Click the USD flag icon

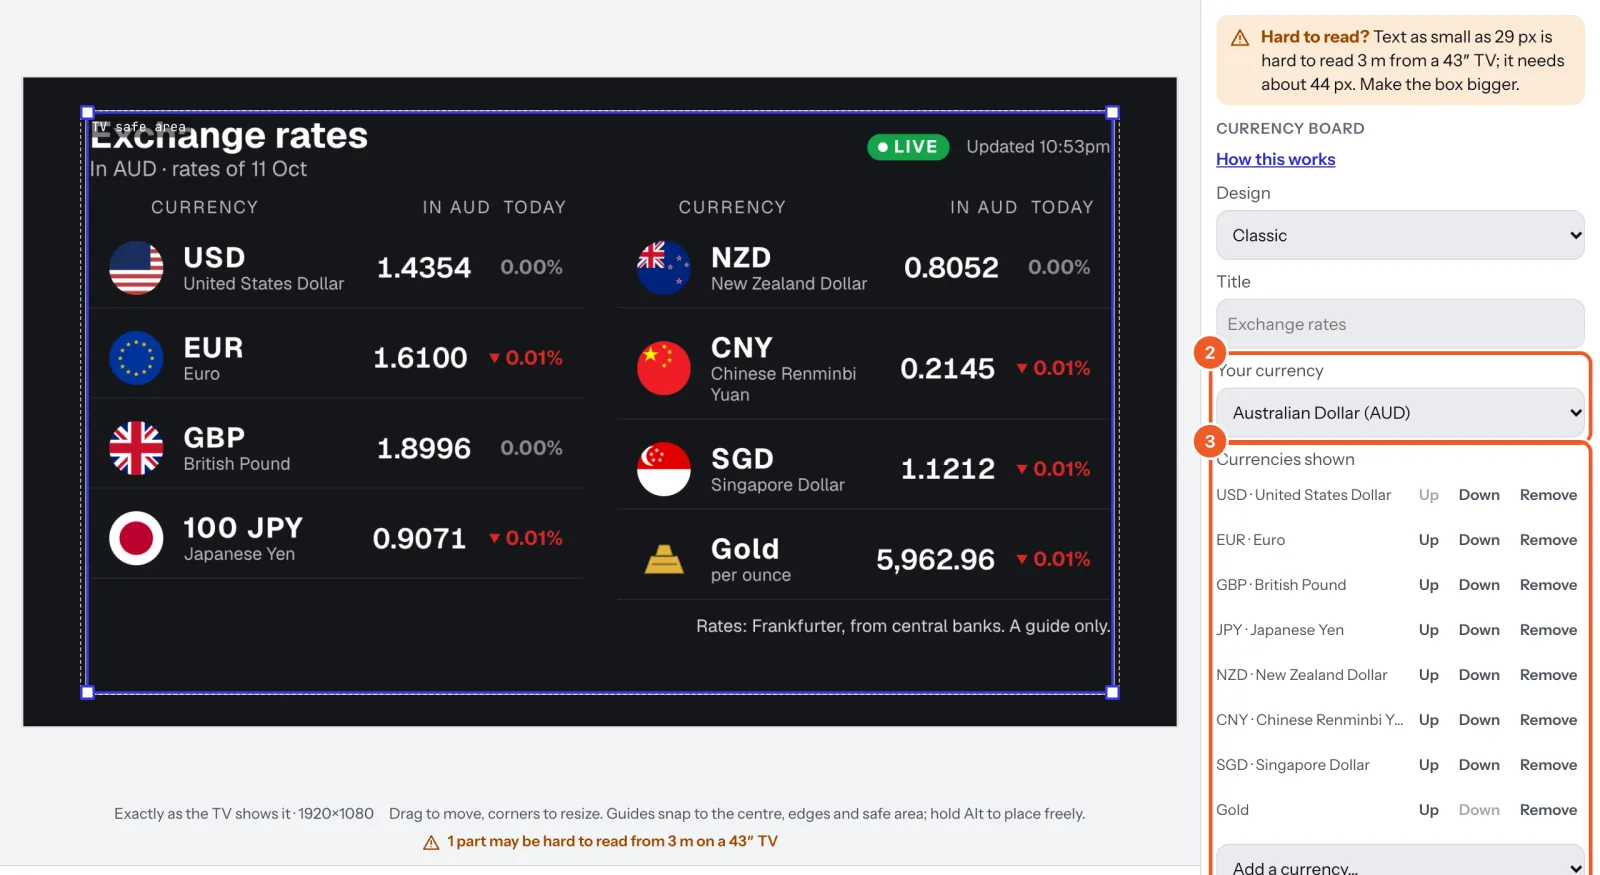pos(136,268)
